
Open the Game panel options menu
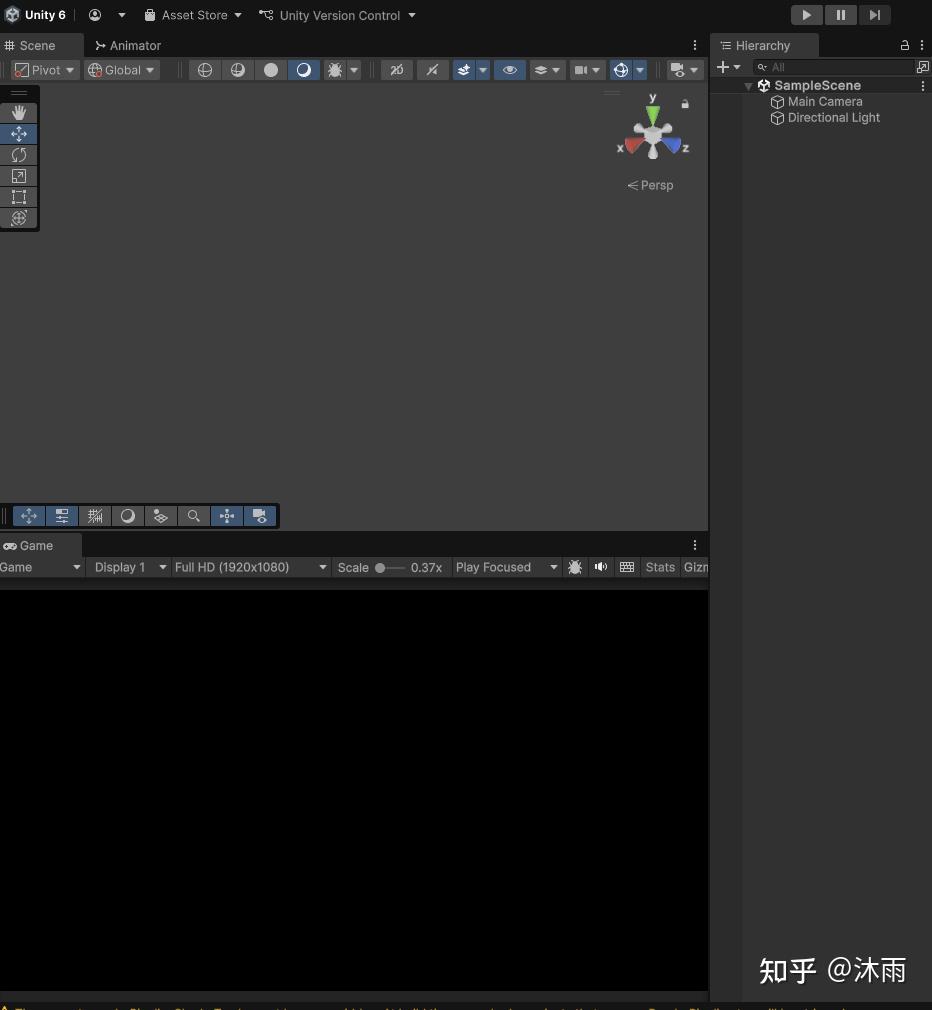694,545
